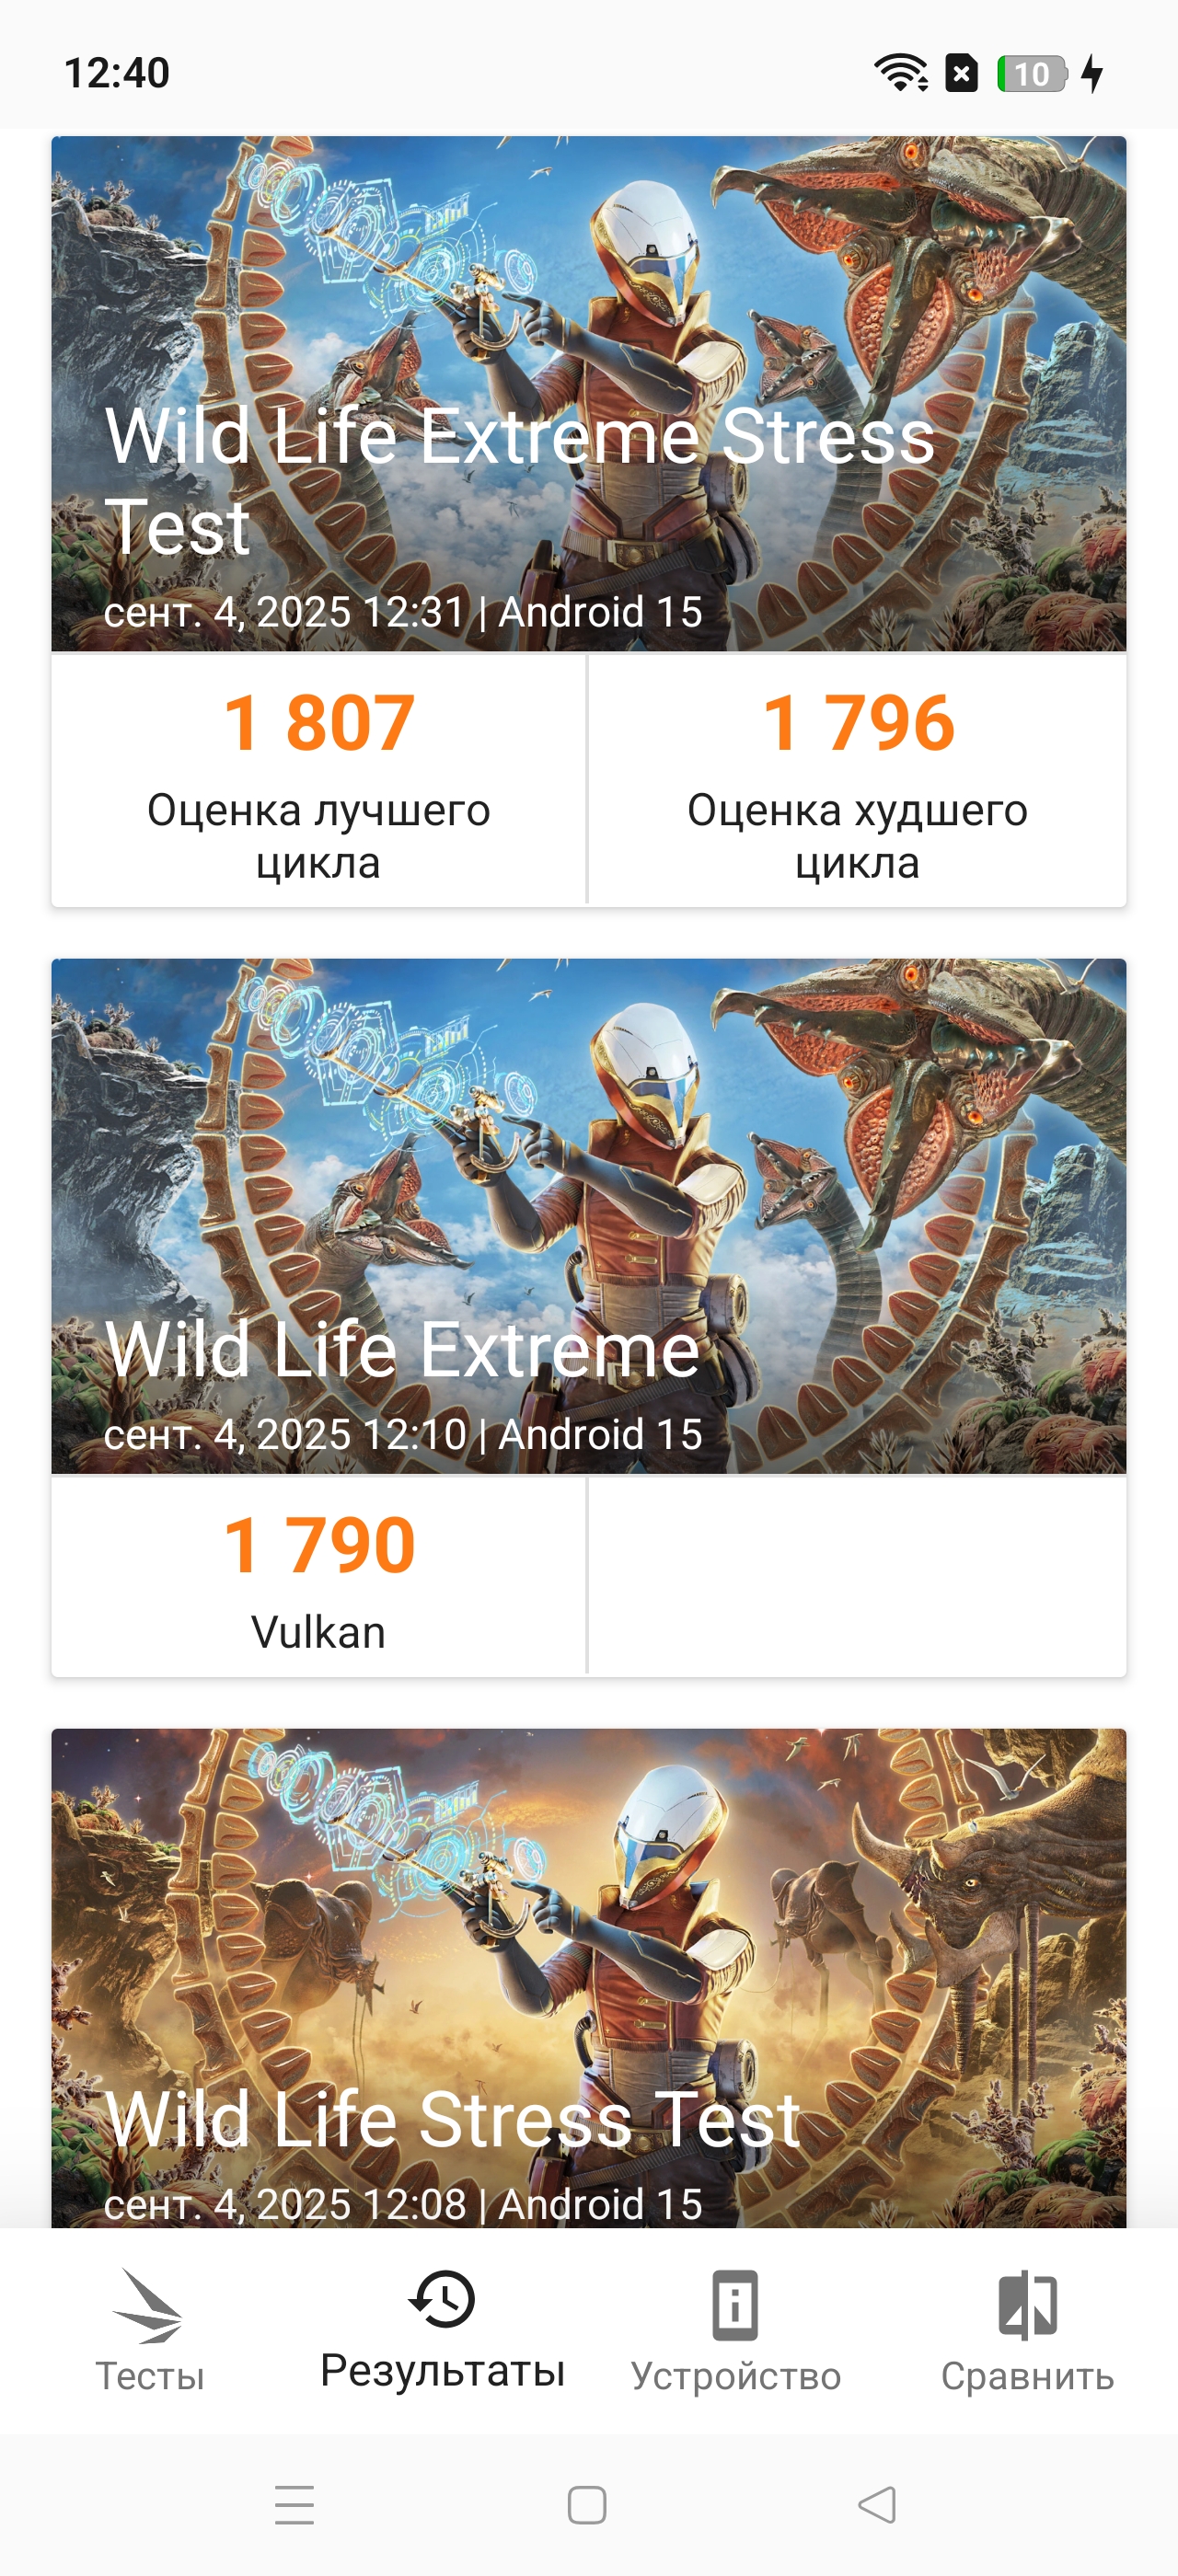Image resolution: width=1178 pixels, height=2576 pixels.
Task: Open the Wild Life Extreme result card
Action: (x=588, y=1216)
